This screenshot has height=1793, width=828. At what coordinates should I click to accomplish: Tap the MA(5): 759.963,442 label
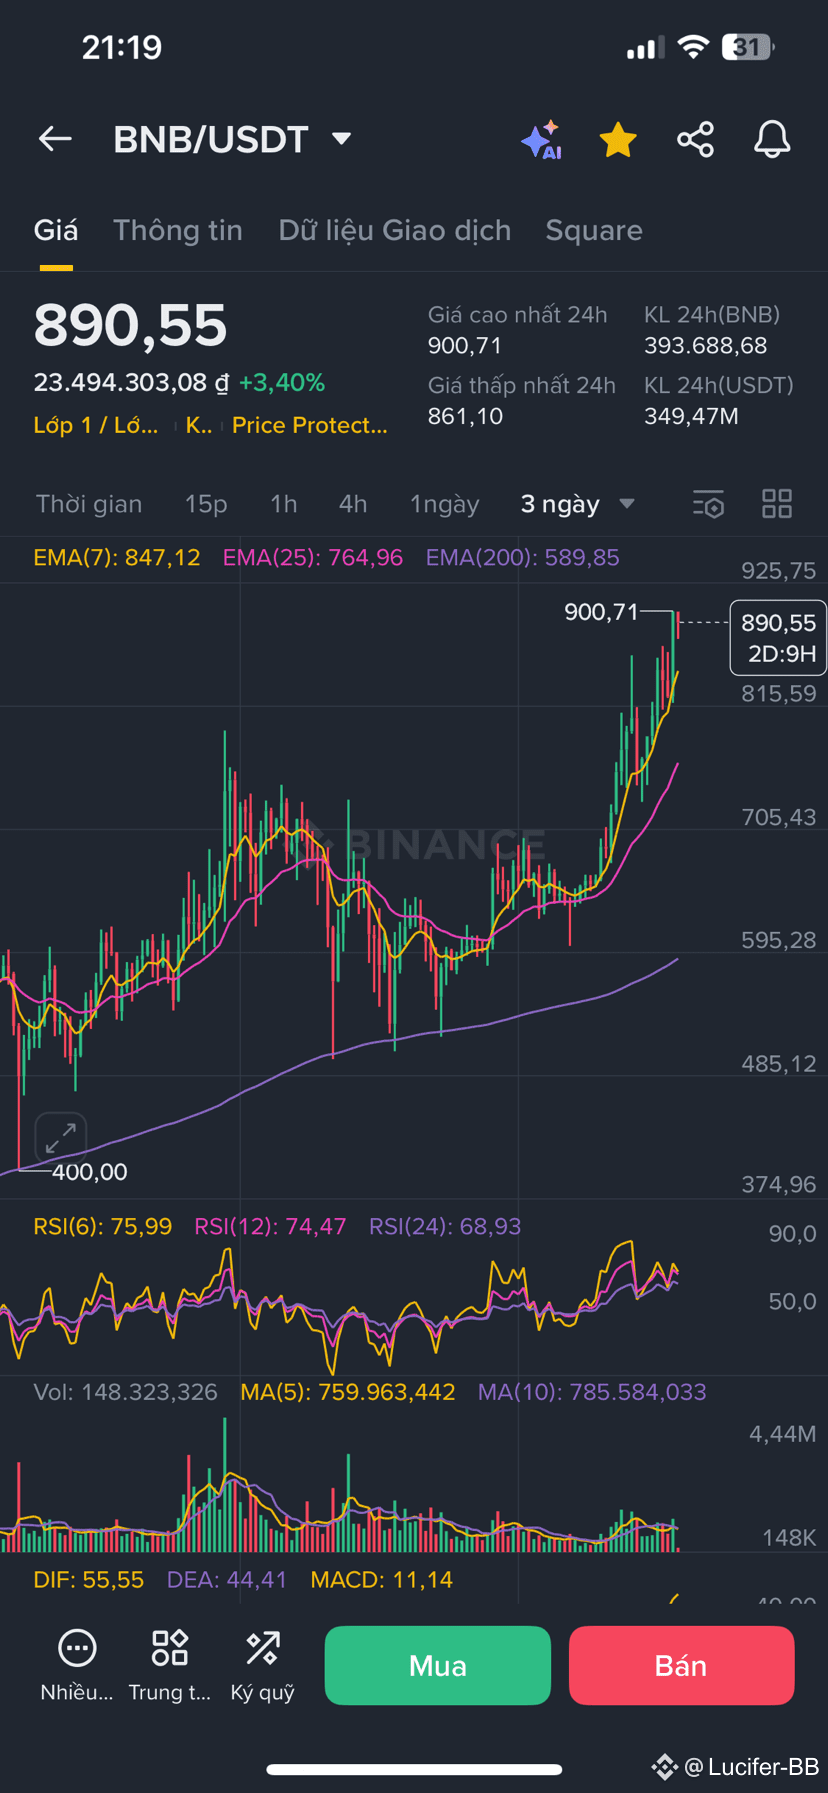point(348,1392)
